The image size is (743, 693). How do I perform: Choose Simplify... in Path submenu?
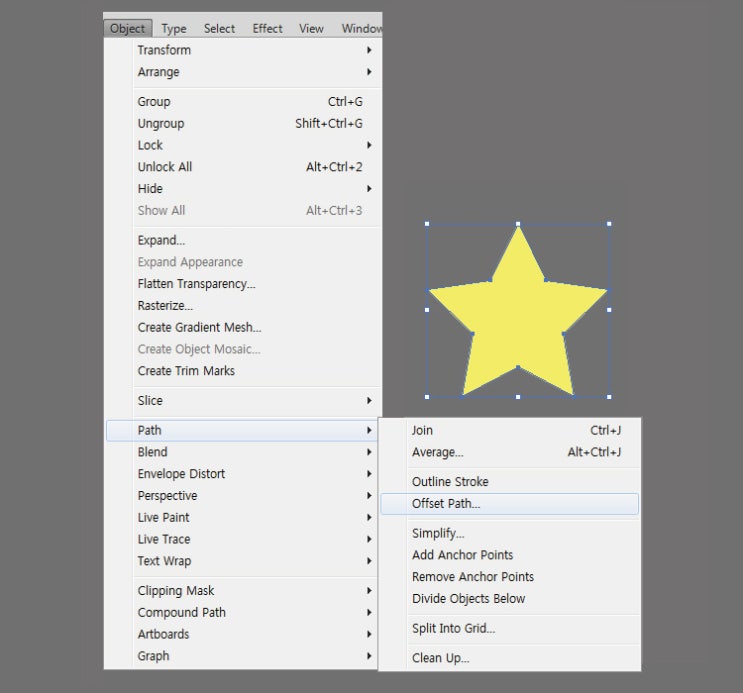[509, 533]
